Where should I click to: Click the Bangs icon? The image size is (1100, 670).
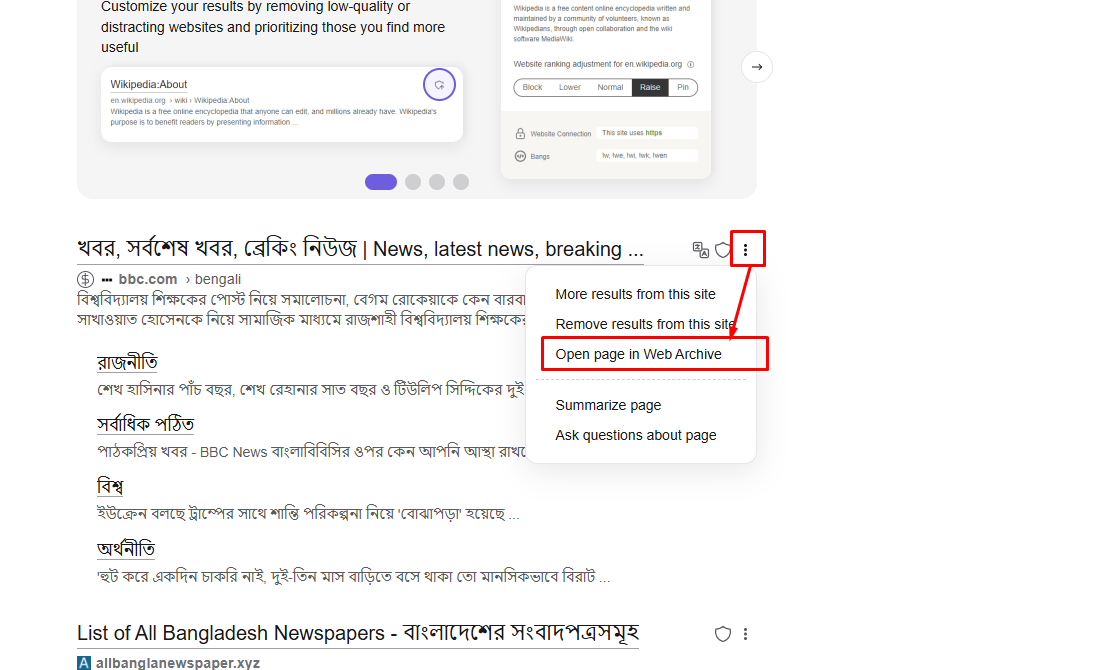pyautogui.click(x=521, y=156)
